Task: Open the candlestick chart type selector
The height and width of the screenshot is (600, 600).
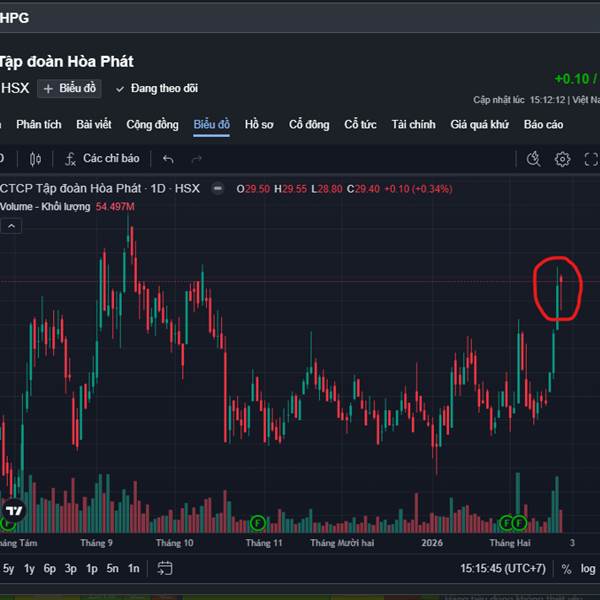Action: (x=35, y=159)
